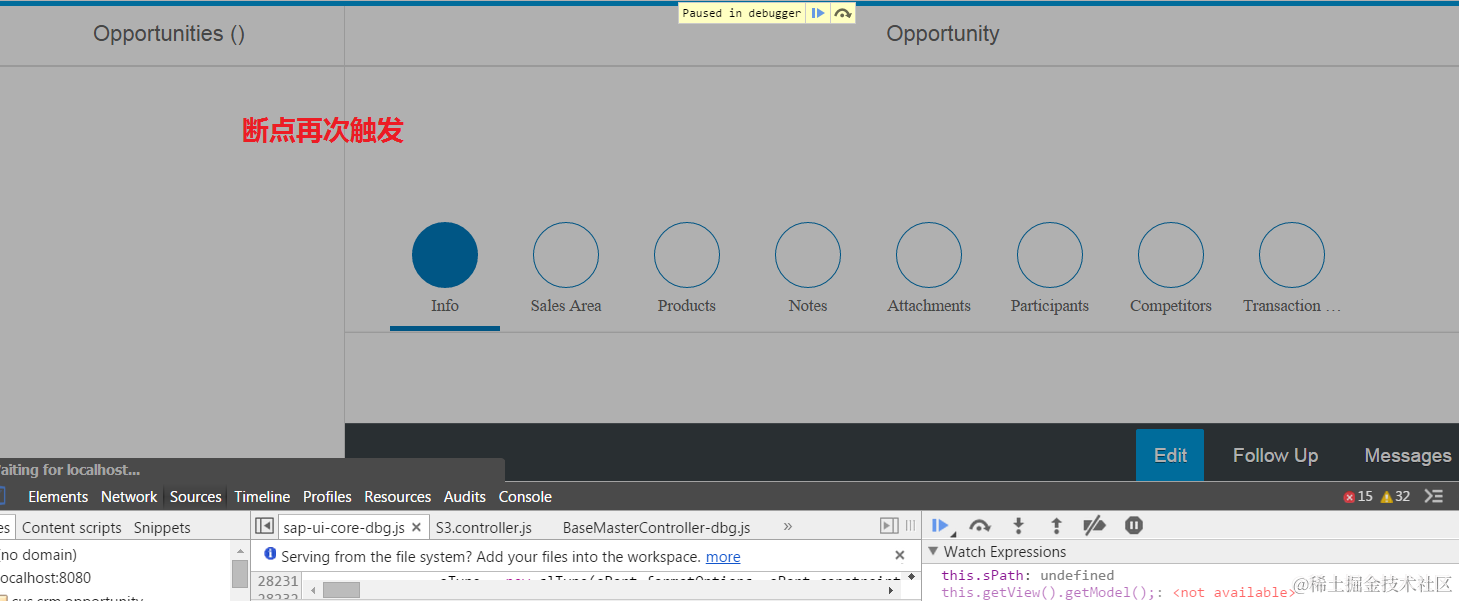This screenshot has width=1459, height=601.
Task: Click the step into function icon
Action: [x=1019, y=526]
